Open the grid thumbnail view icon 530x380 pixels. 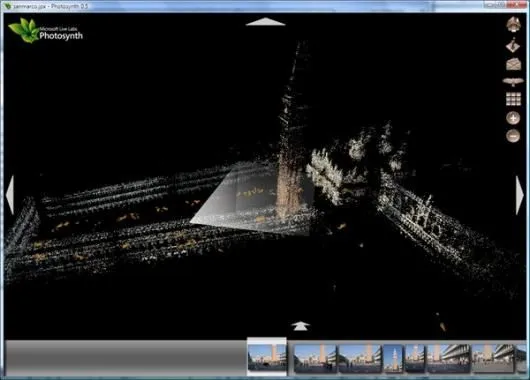click(x=513, y=99)
